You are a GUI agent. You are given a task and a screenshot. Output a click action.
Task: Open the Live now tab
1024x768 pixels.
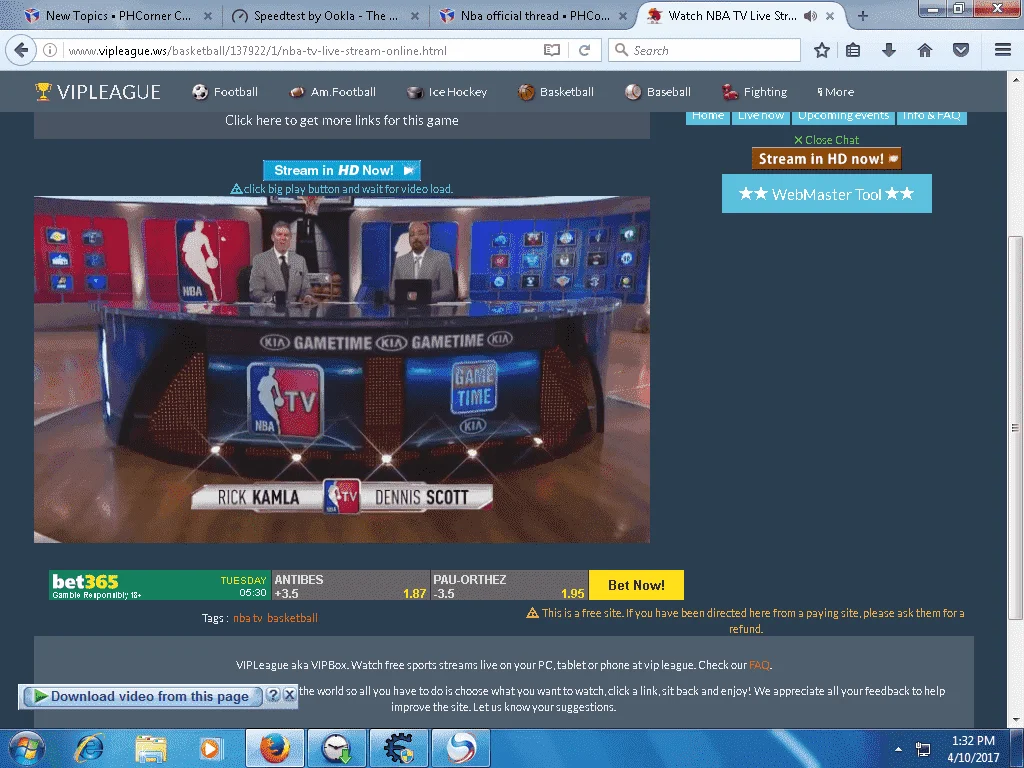click(761, 117)
